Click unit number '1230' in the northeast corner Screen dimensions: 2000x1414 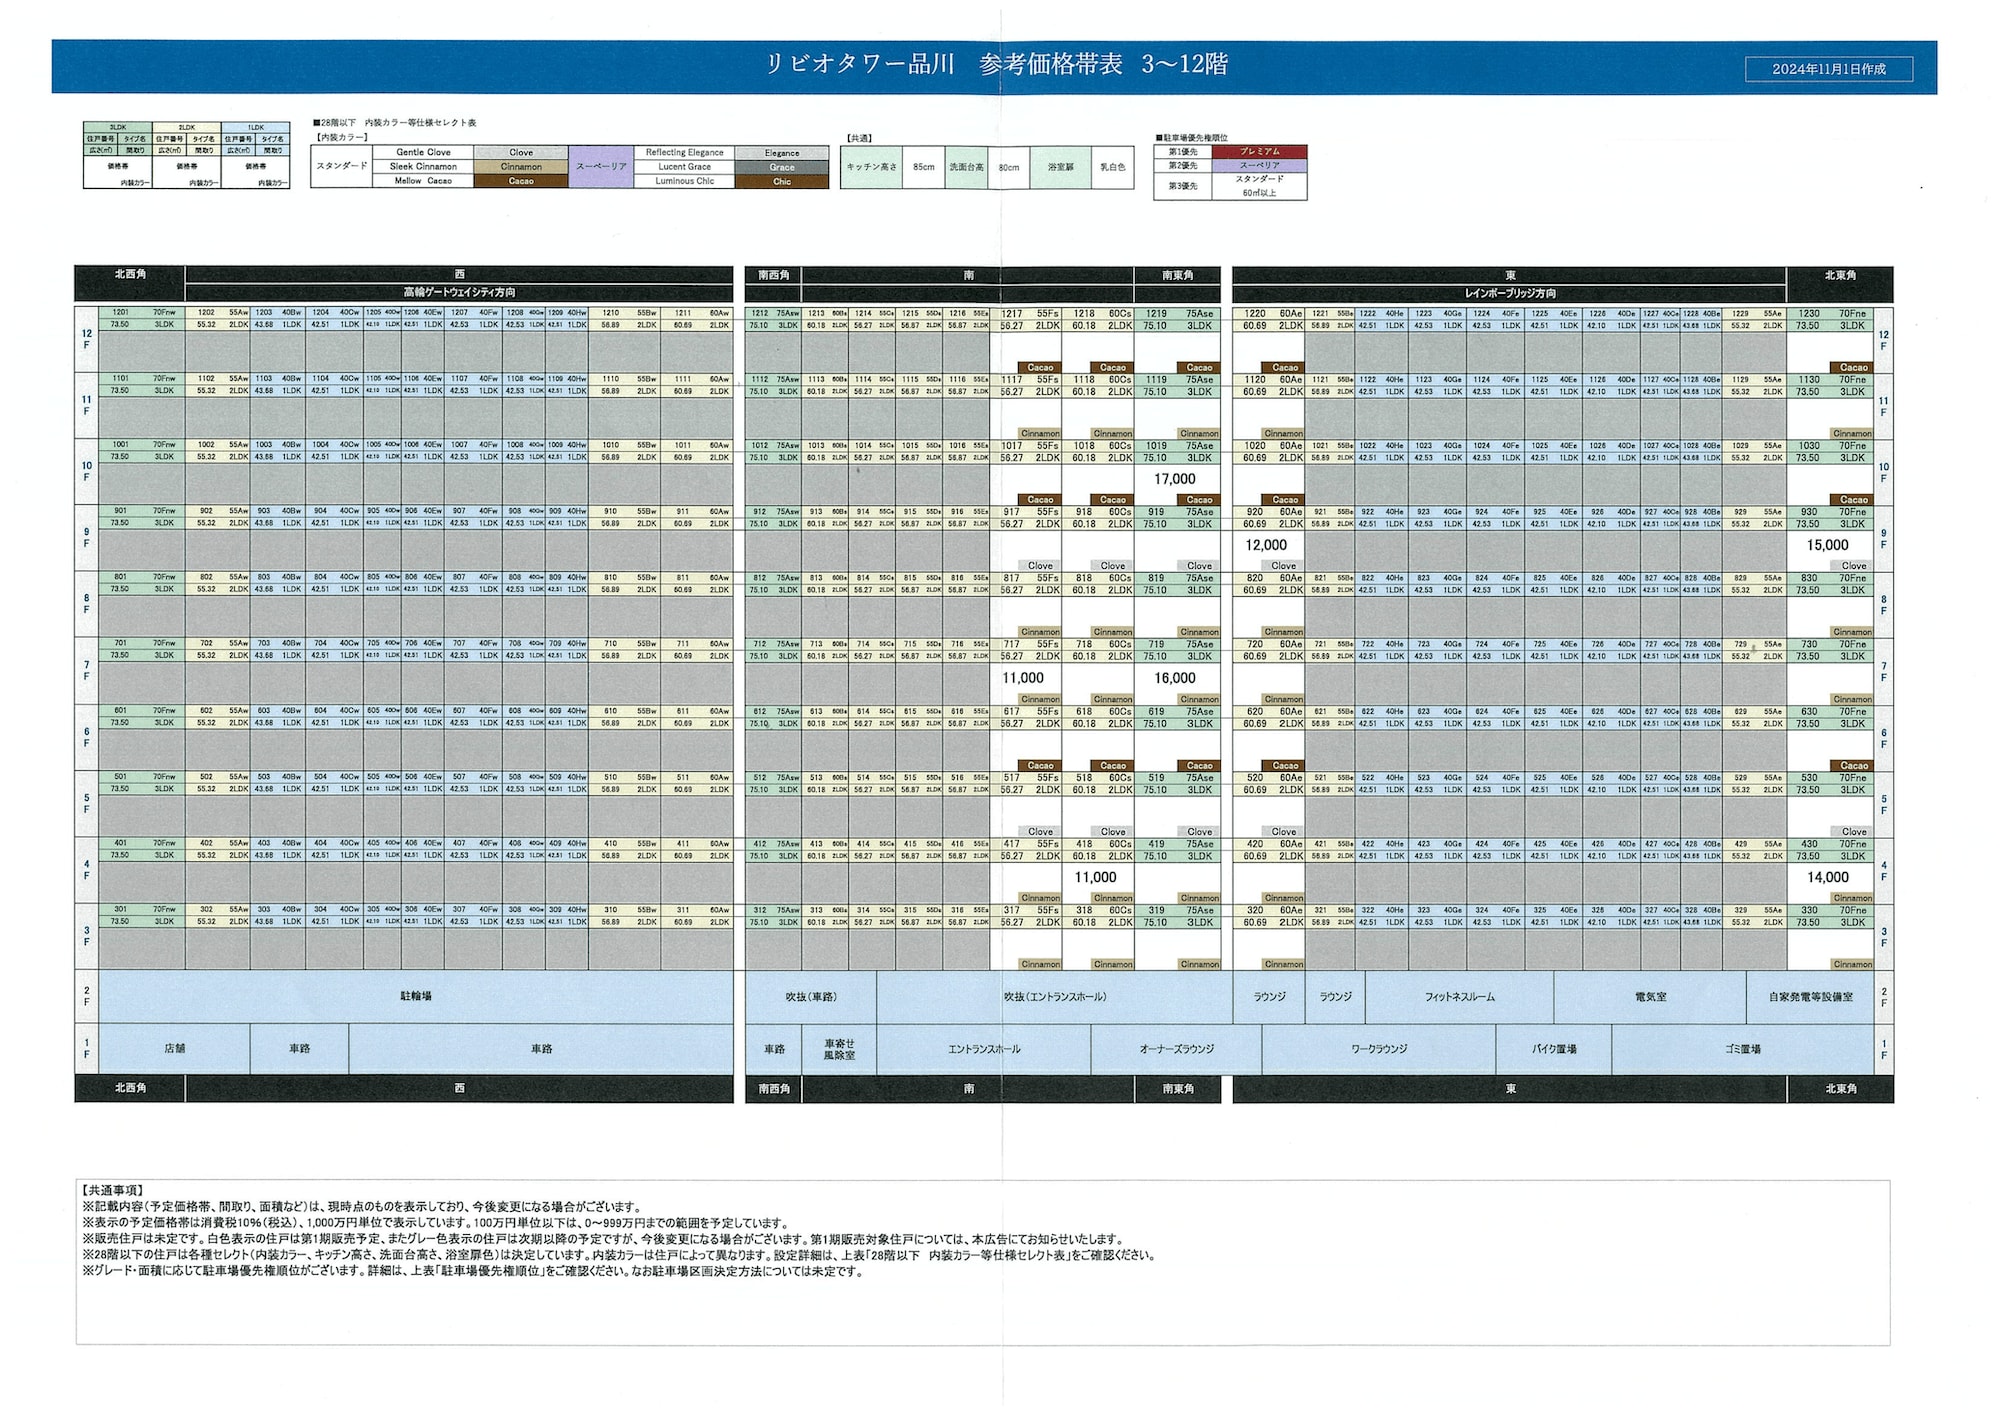(x=1809, y=313)
